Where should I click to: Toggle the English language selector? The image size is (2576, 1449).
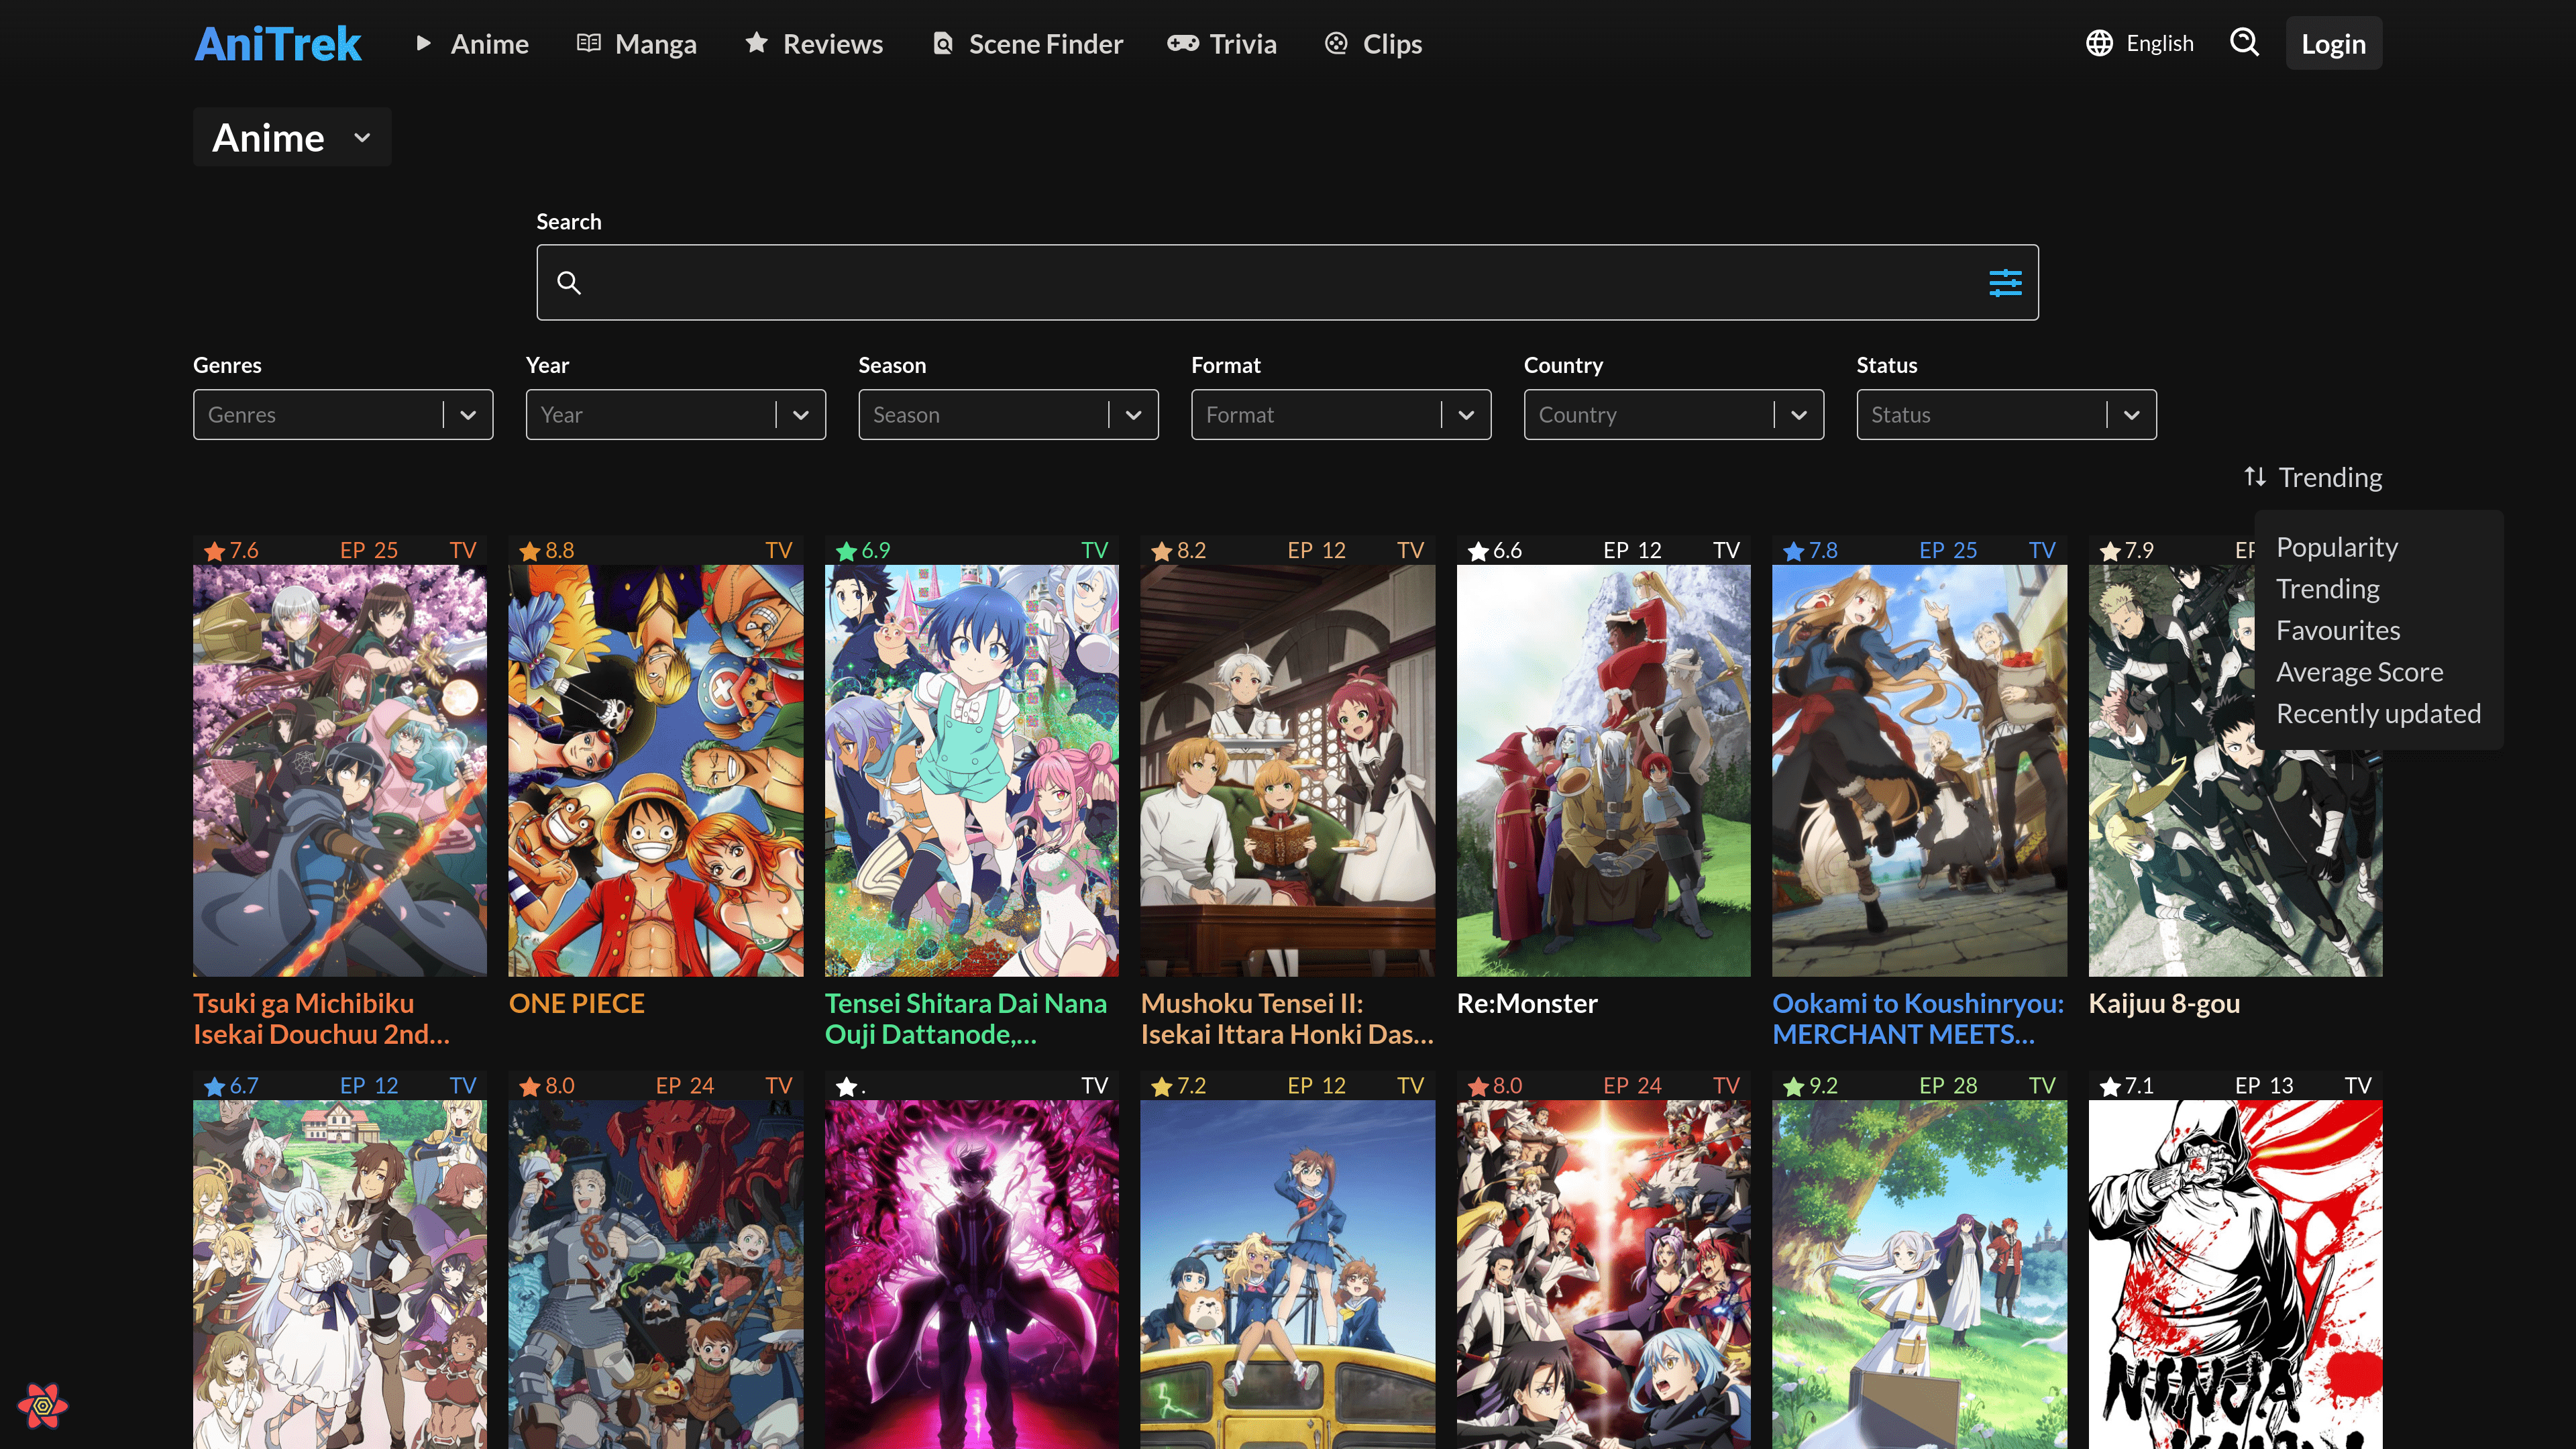point(2141,42)
